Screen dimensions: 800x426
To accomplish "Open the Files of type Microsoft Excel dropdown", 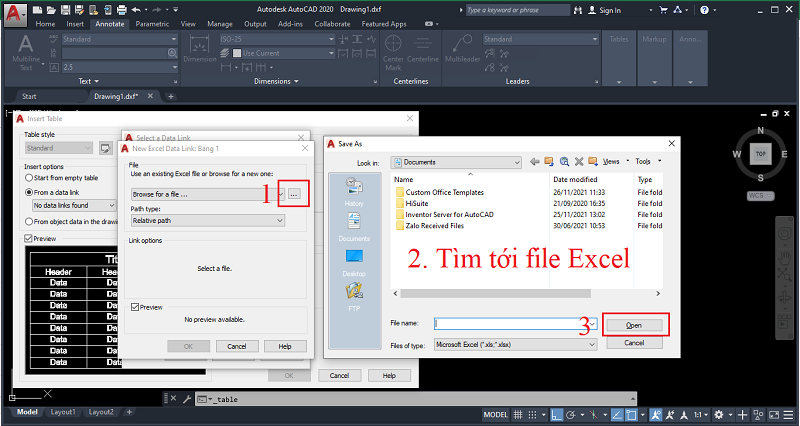I will 515,345.
